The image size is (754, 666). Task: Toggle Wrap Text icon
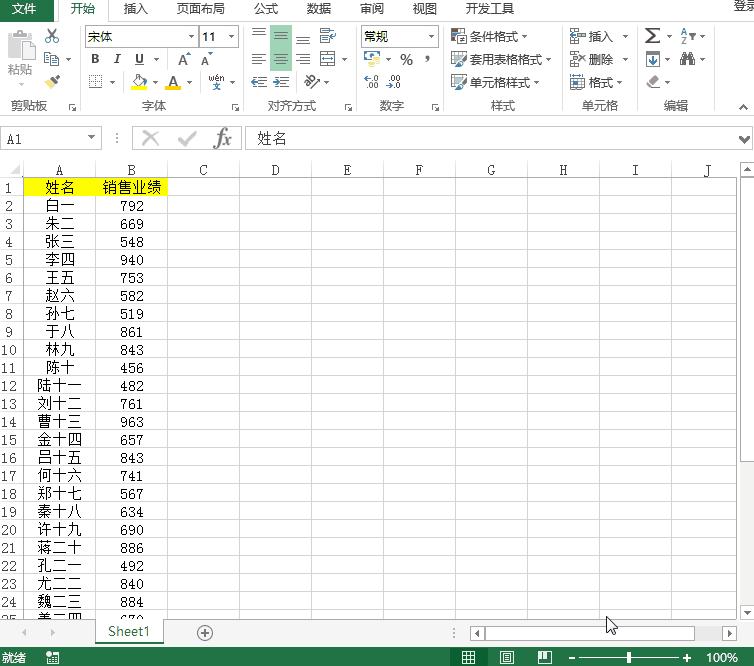coord(328,36)
